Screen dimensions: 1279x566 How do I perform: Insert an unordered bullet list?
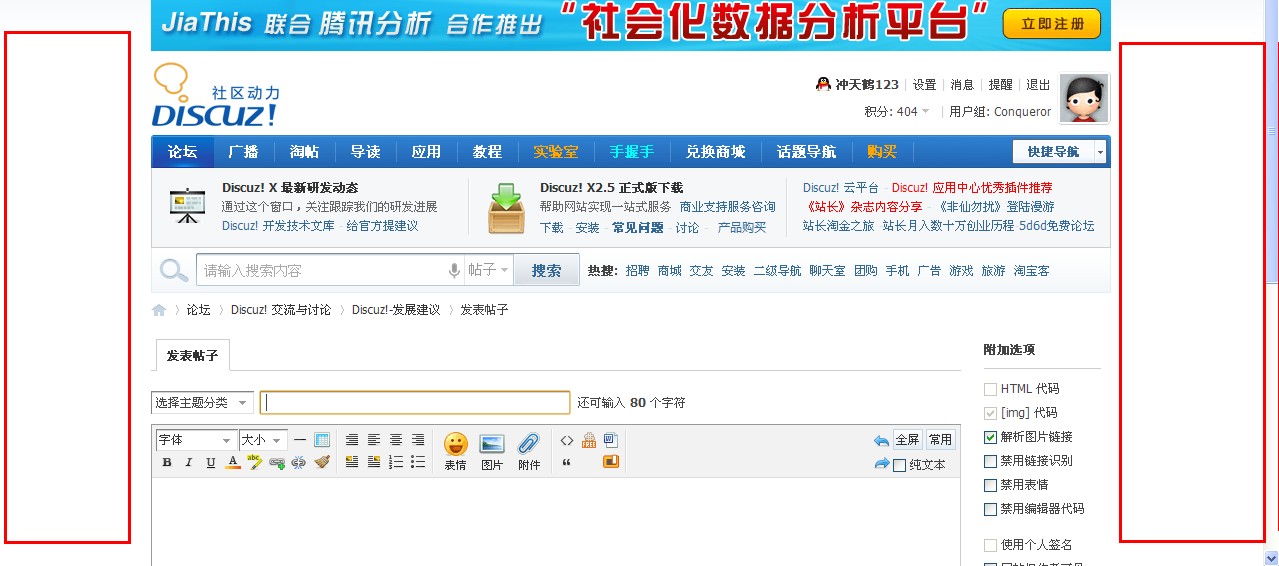pyautogui.click(x=418, y=462)
